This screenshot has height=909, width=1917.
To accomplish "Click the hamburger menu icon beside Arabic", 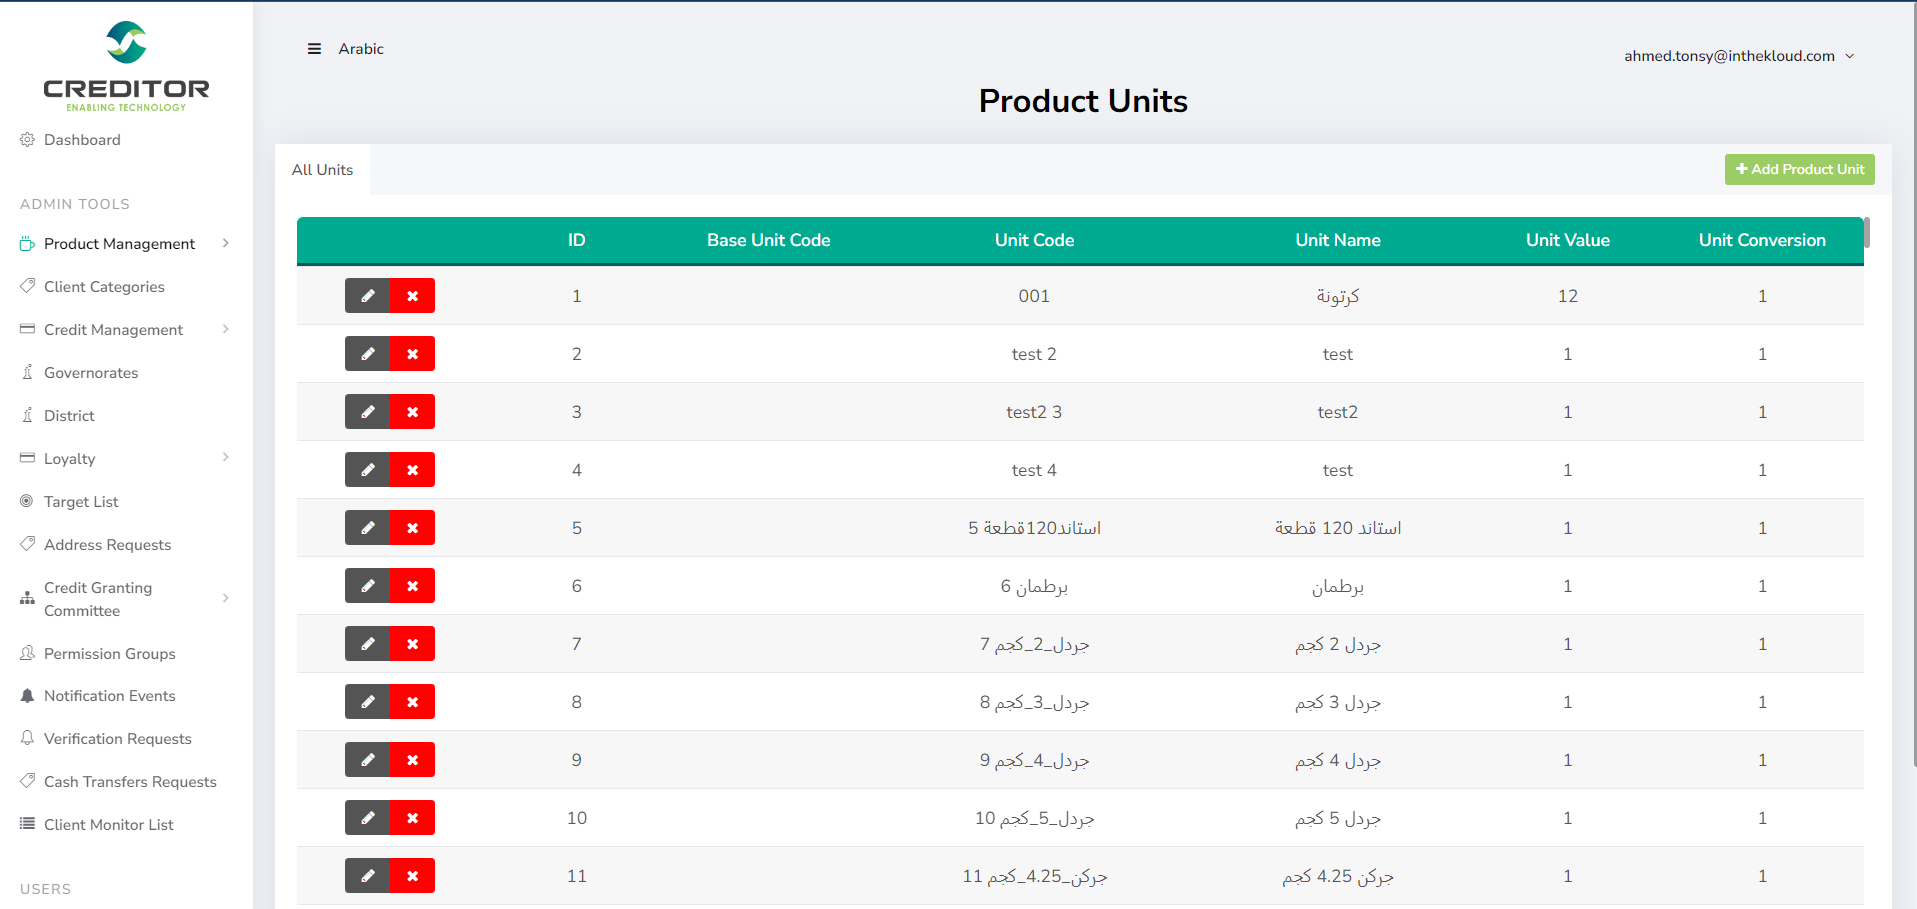I will pyautogui.click(x=314, y=49).
